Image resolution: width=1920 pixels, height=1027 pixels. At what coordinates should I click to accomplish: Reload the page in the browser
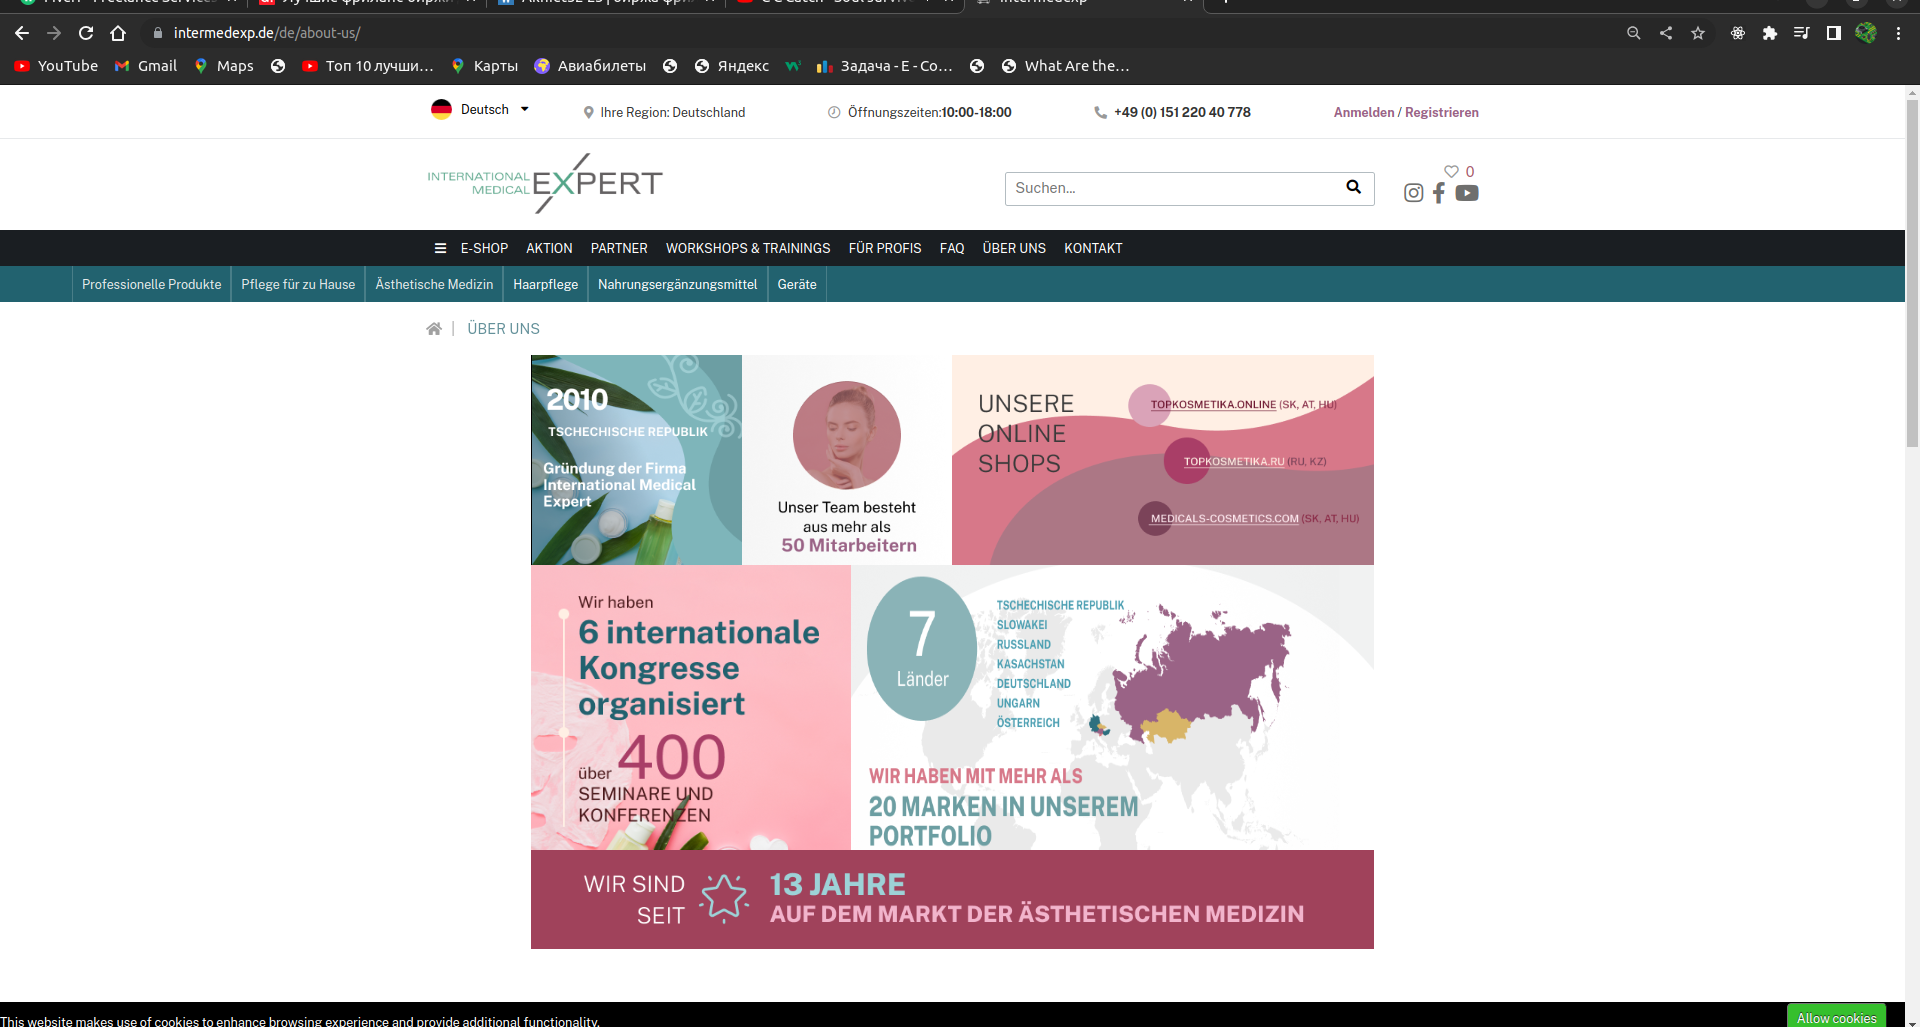86,33
